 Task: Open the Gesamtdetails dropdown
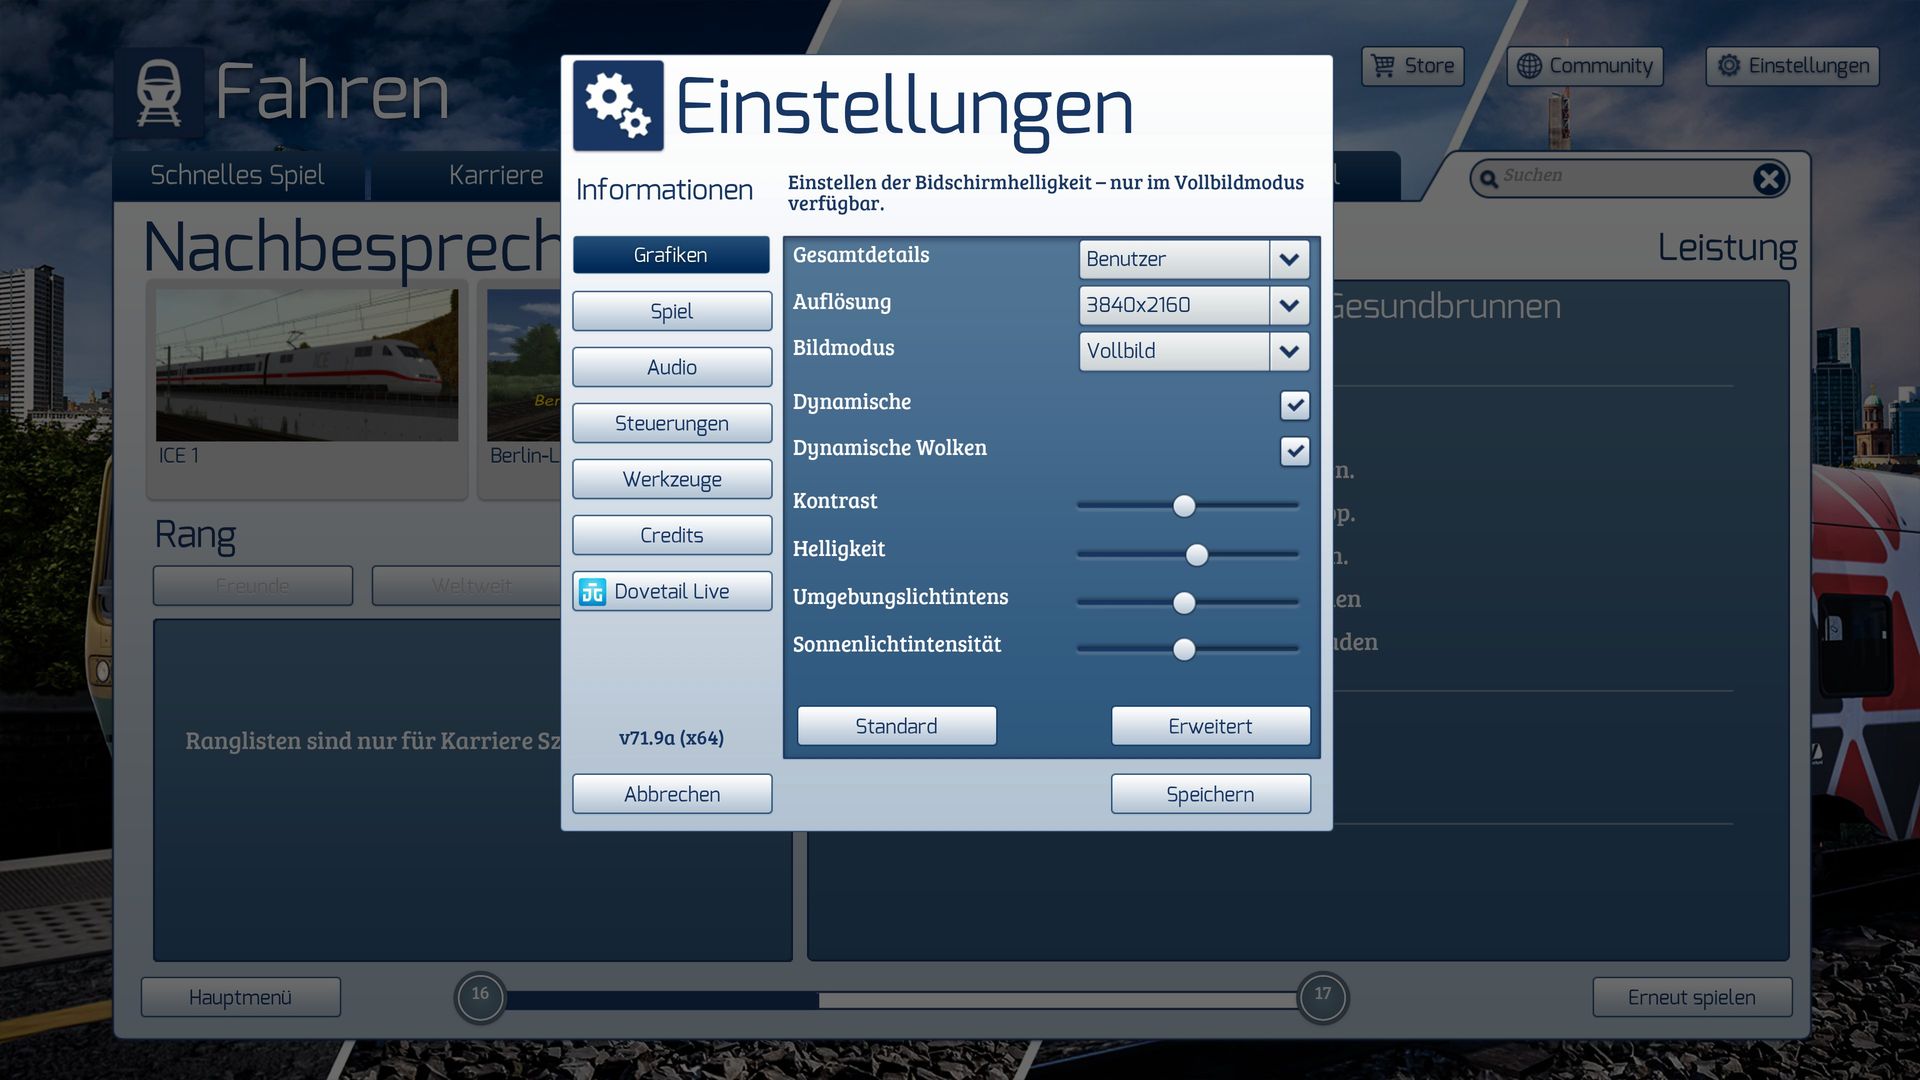pos(1289,259)
